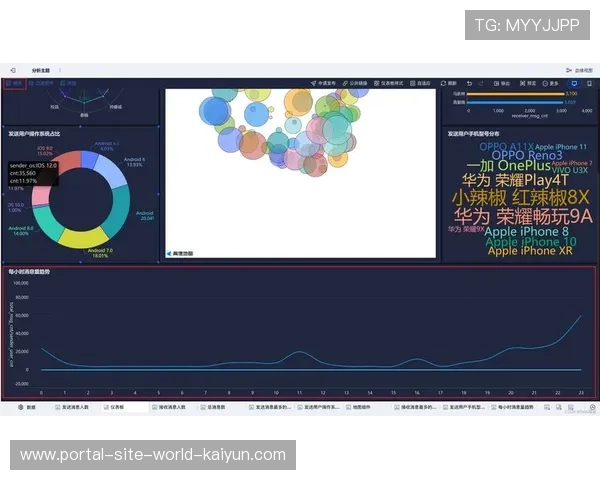
Task: Open the 组件 component panel
Action: (x=17, y=83)
